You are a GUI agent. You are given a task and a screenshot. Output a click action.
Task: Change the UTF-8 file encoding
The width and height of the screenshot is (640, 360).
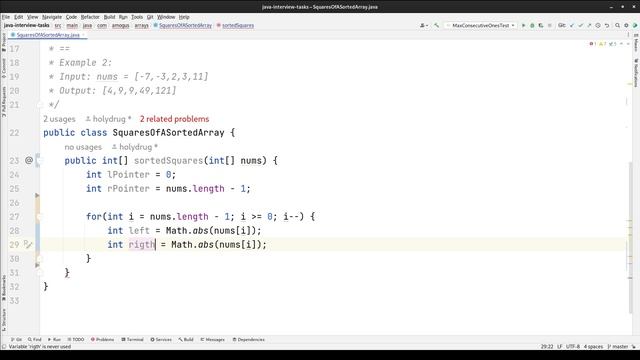pyautogui.click(x=573, y=347)
